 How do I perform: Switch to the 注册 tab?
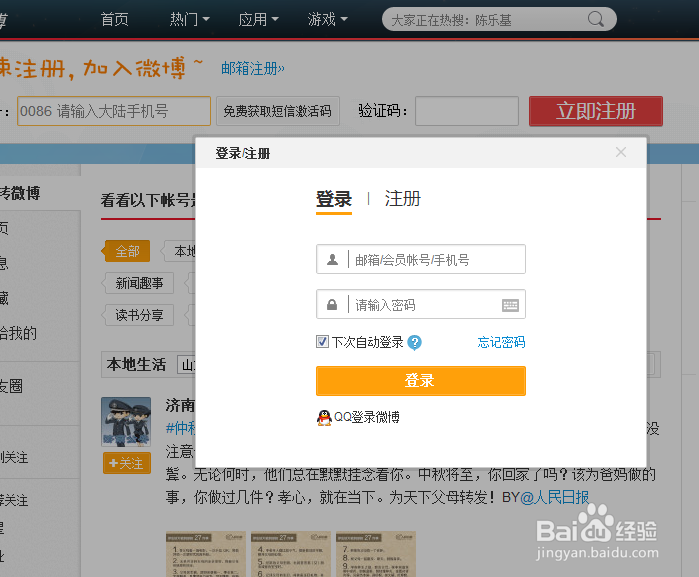403,199
